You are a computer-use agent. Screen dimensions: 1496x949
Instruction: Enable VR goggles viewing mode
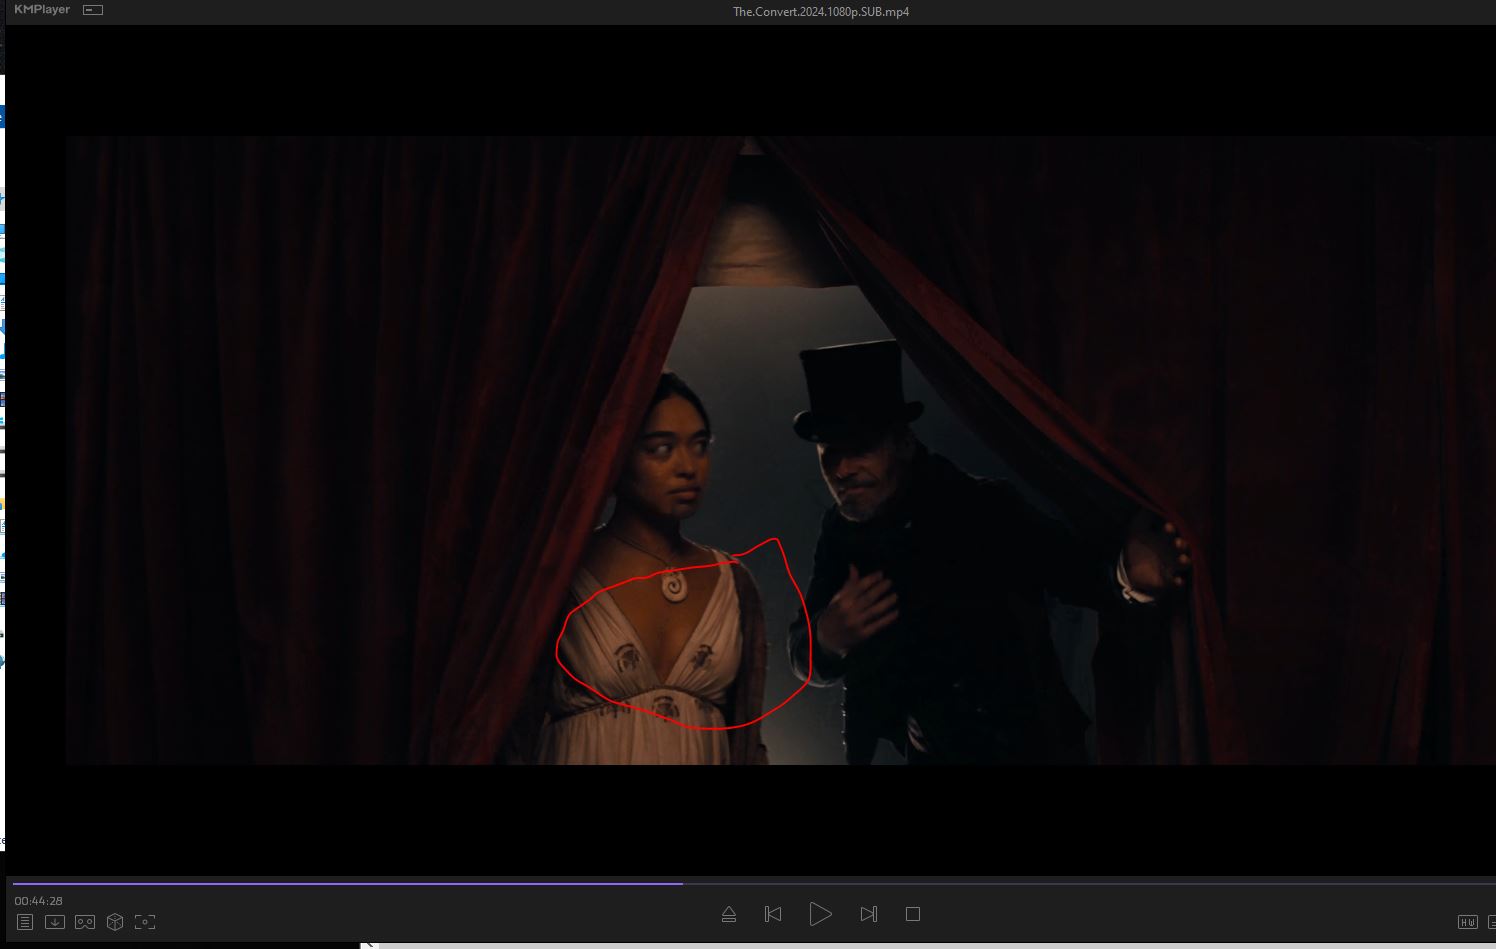tap(85, 922)
